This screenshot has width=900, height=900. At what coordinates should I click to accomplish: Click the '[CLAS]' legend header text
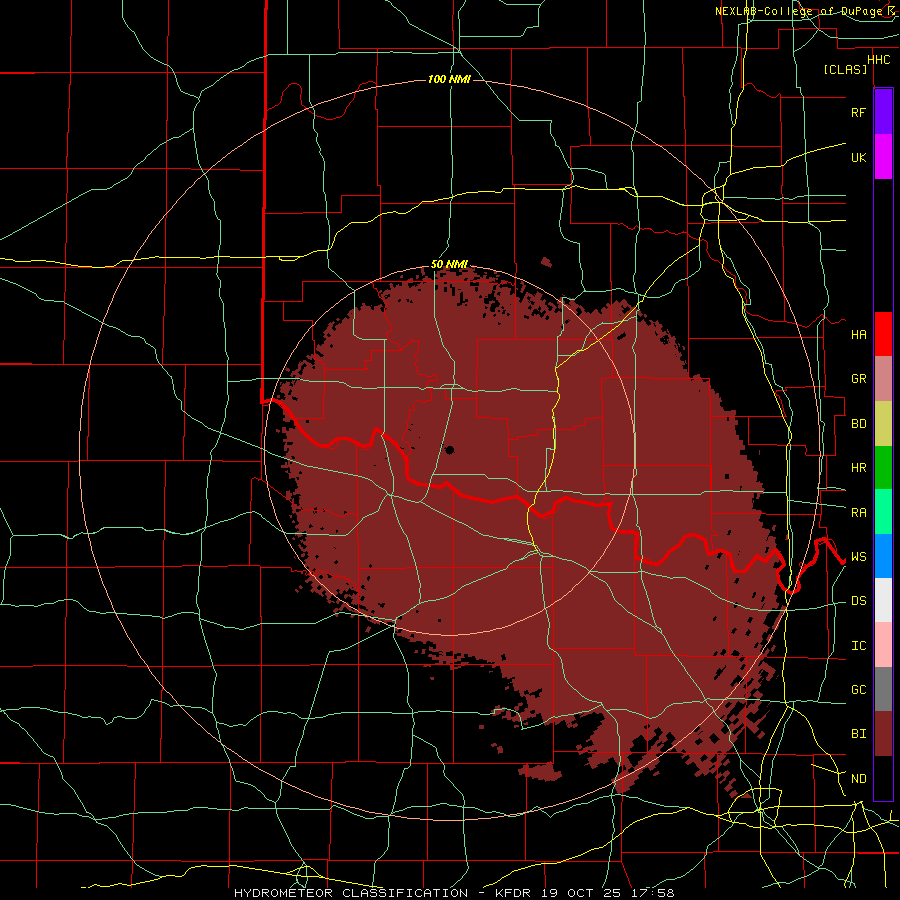(x=845, y=69)
